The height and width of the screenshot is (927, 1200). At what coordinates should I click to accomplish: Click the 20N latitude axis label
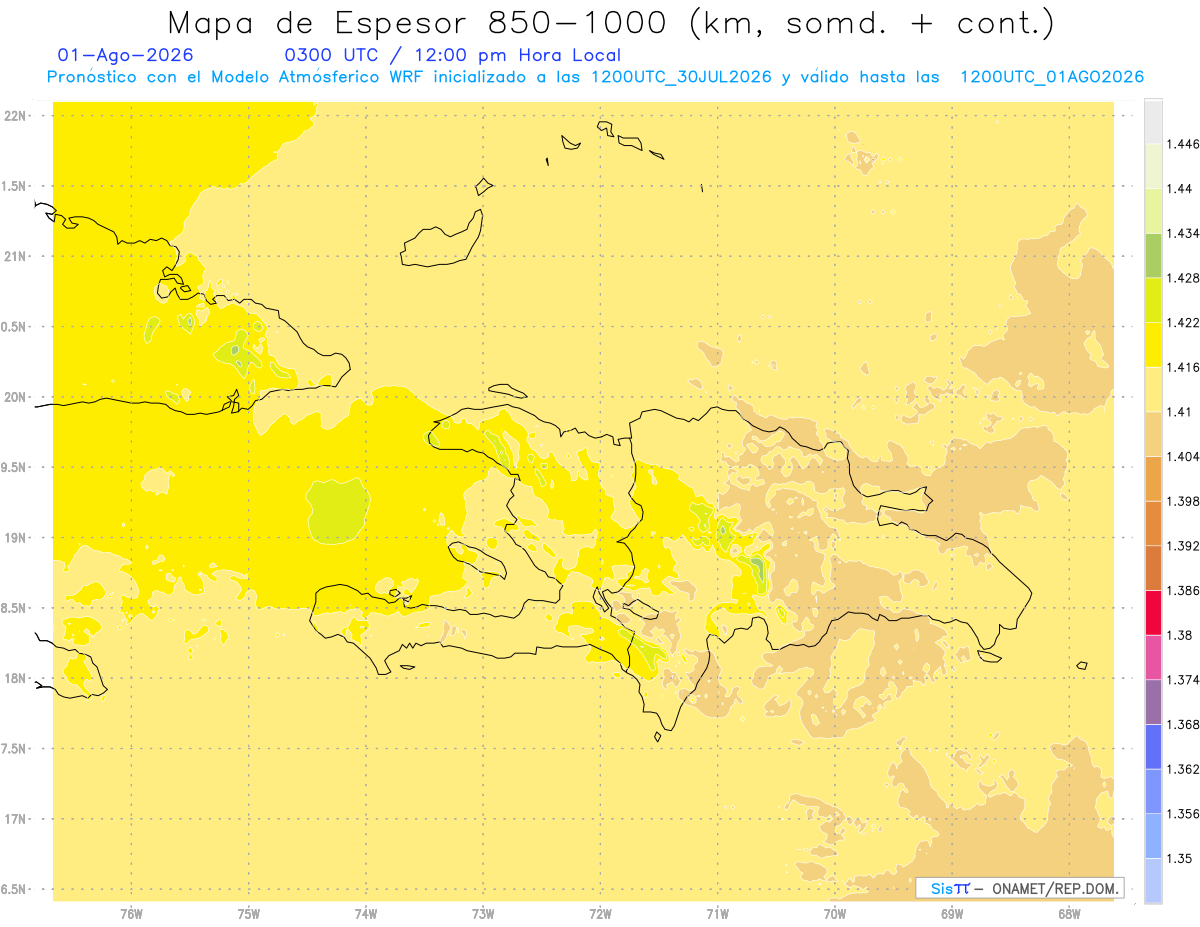click(16, 397)
